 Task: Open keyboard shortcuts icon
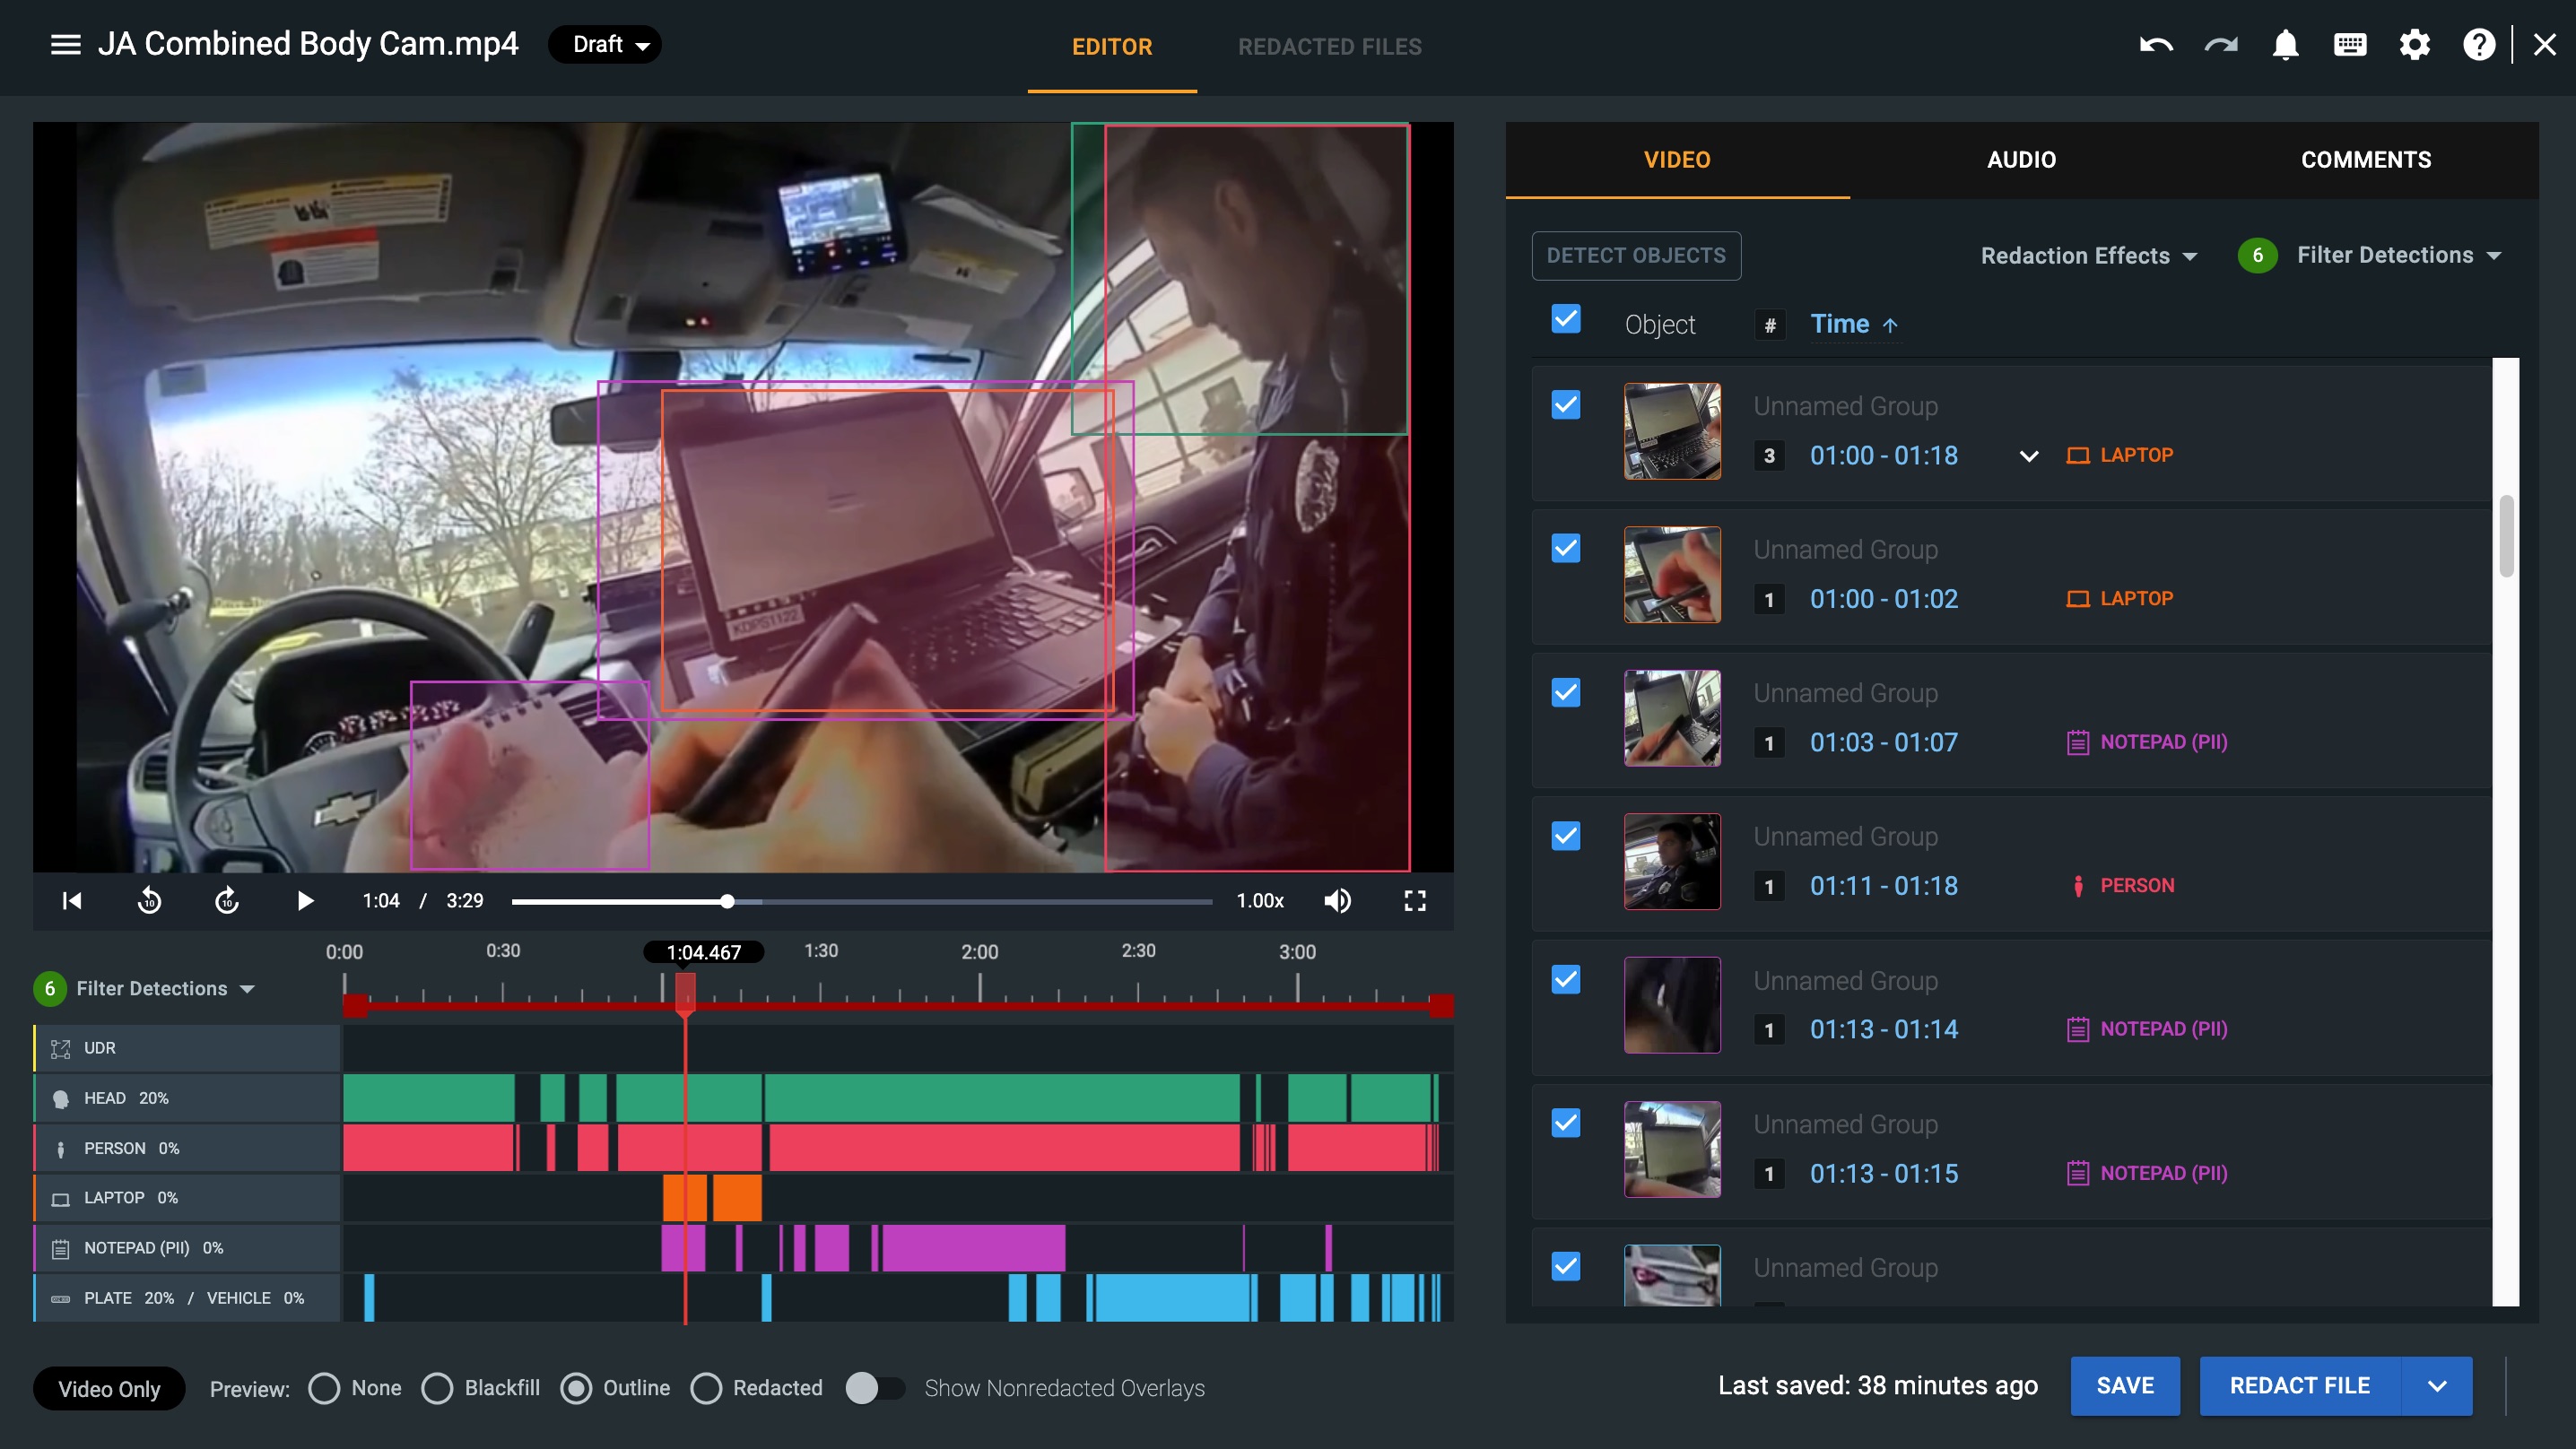(2350, 45)
